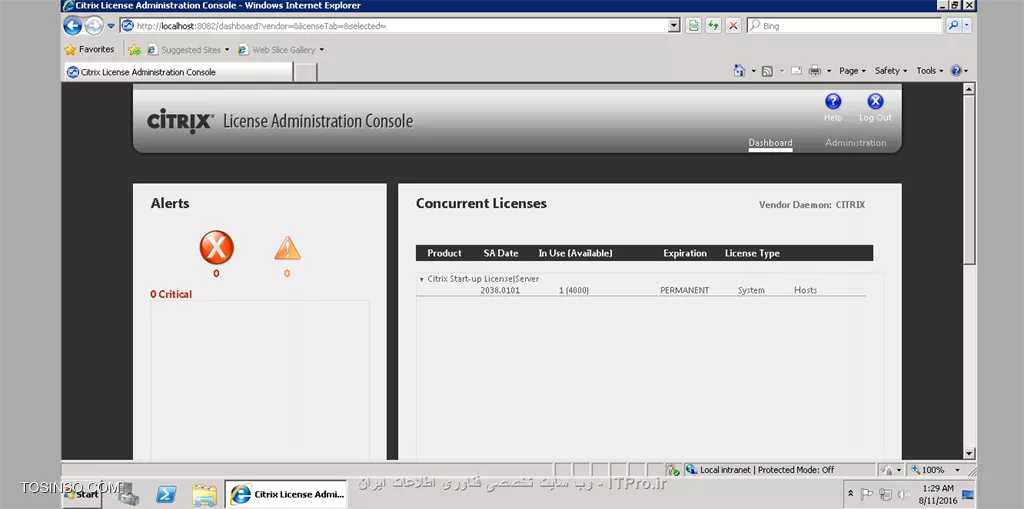This screenshot has height=509, width=1024.
Task: Click the page scrollbar down arrow
Action: coord(969,453)
